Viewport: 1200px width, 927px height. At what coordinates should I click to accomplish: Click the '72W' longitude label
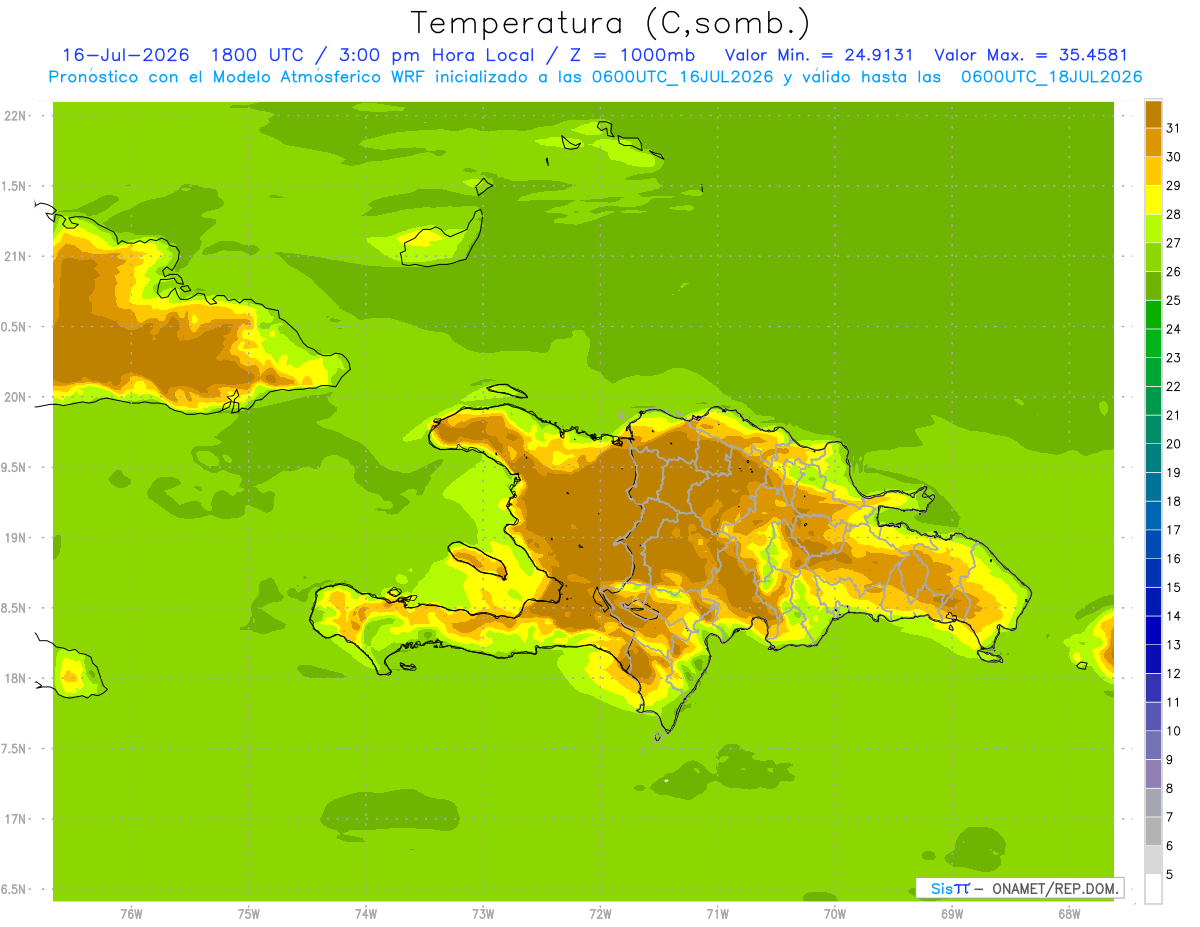point(600,913)
